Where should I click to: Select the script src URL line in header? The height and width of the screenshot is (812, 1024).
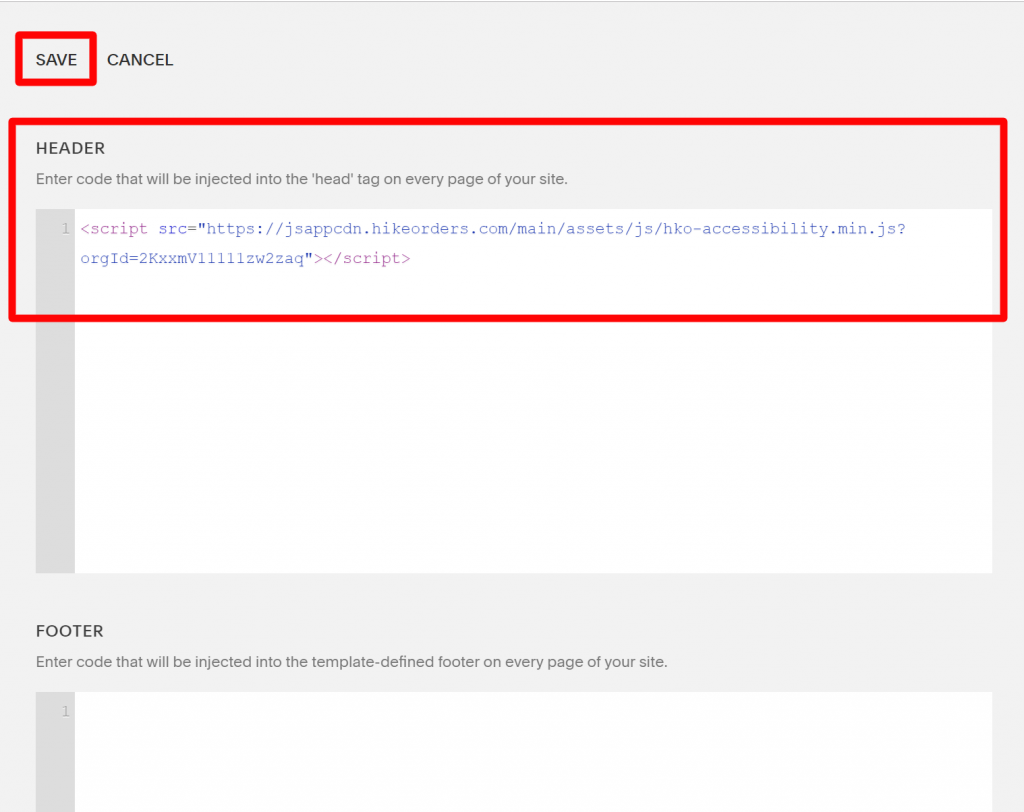493,229
